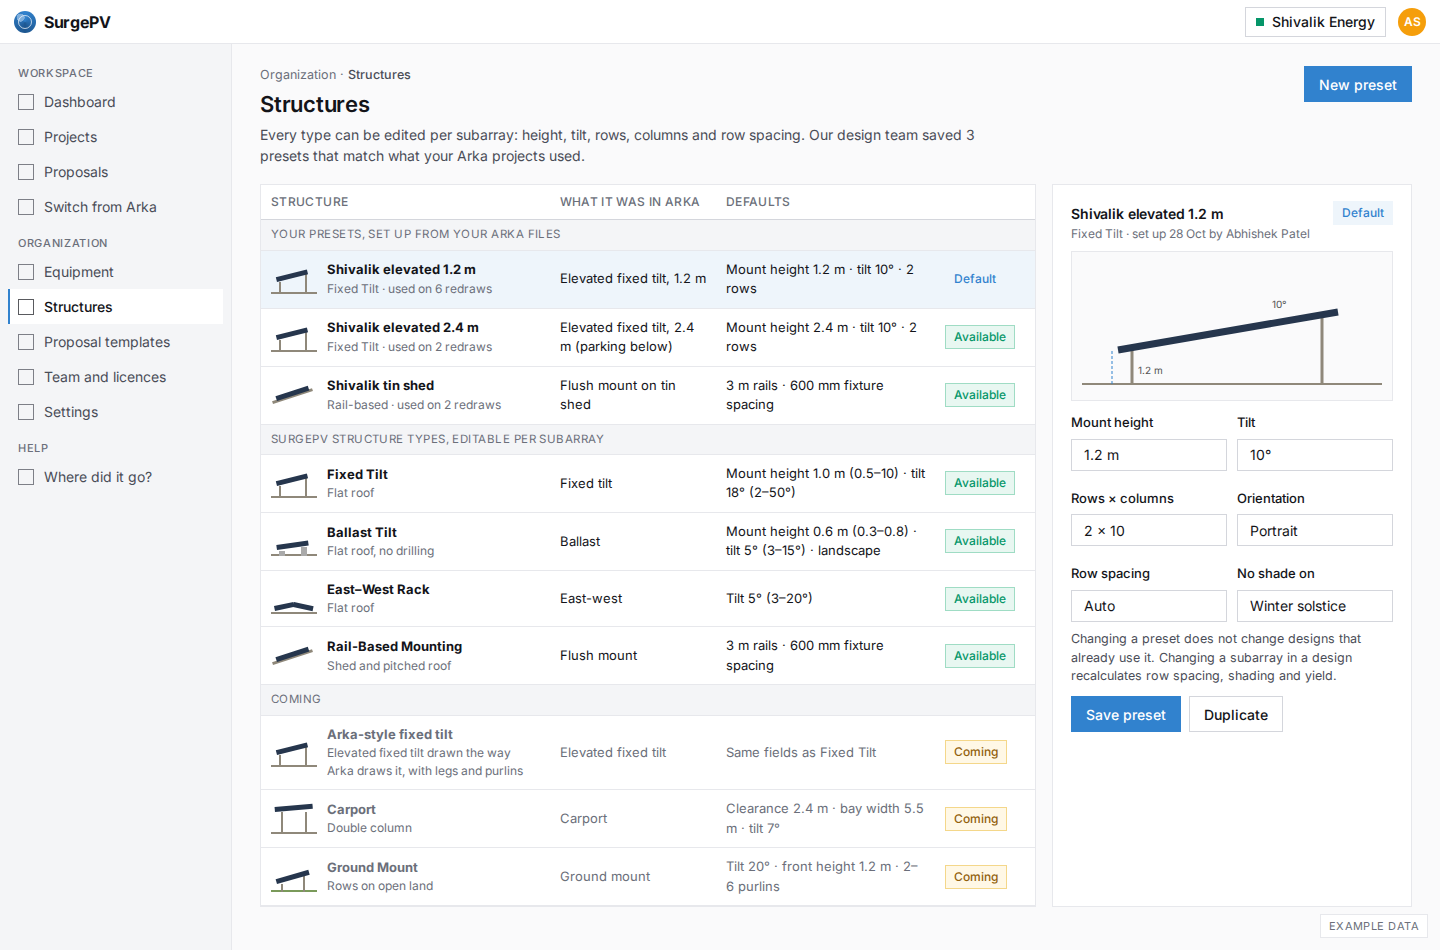The width and height of the screenshot is (1440, 950).
Task: Click the Settings sidebar icon box
Action: 26,412
